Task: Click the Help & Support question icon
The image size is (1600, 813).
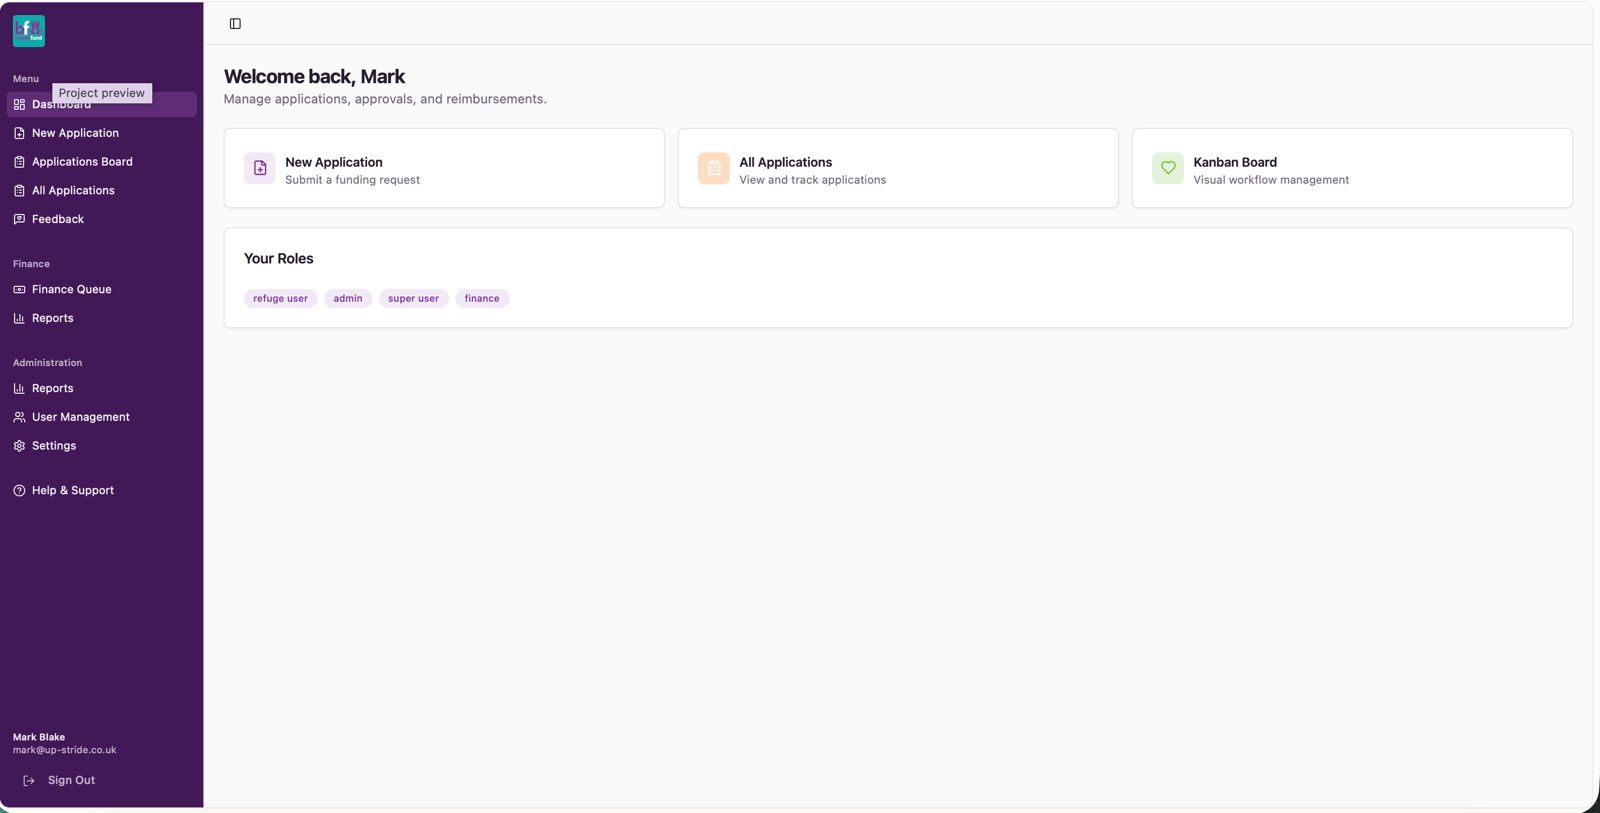Action: (x=19, y=491)
